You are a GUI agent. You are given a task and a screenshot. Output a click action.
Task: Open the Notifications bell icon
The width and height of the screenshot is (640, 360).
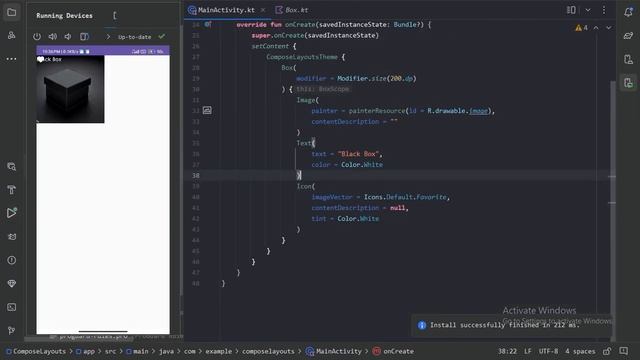coord(629,12)
